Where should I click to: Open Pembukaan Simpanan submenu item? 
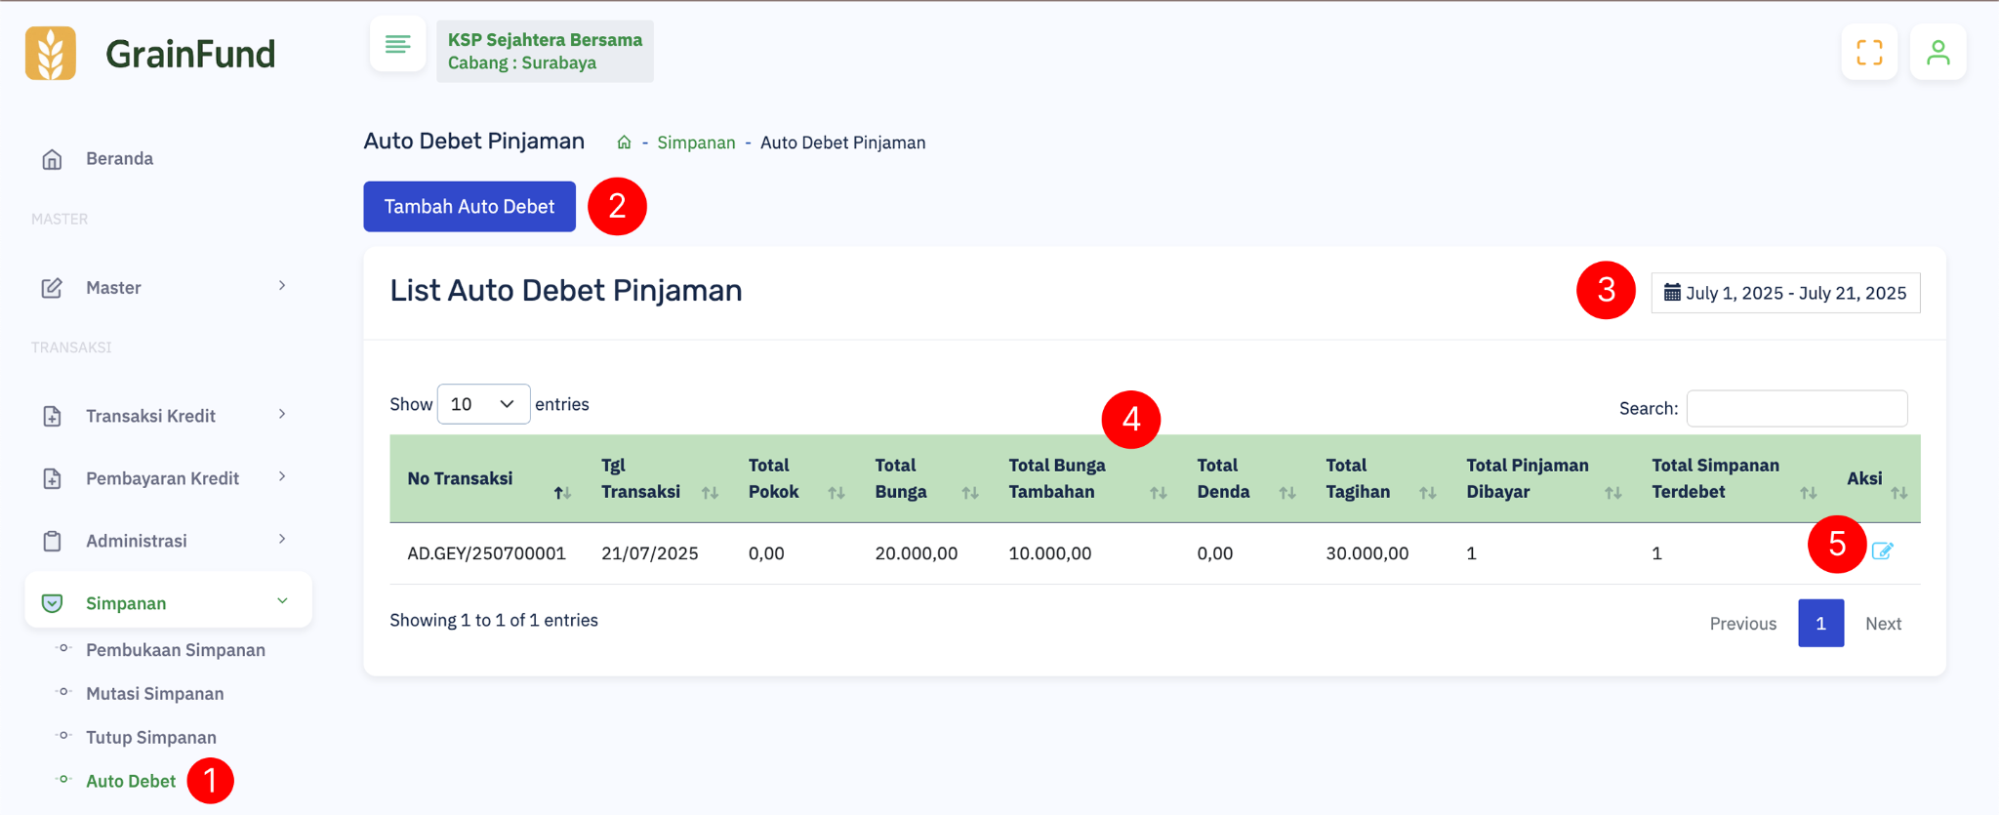coord(175,650)
